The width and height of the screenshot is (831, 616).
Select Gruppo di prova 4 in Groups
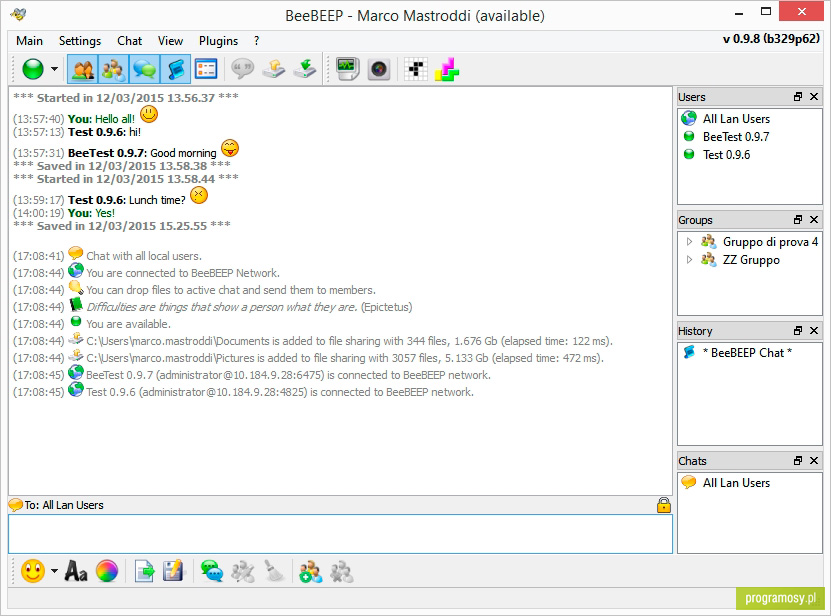[771, 242]
